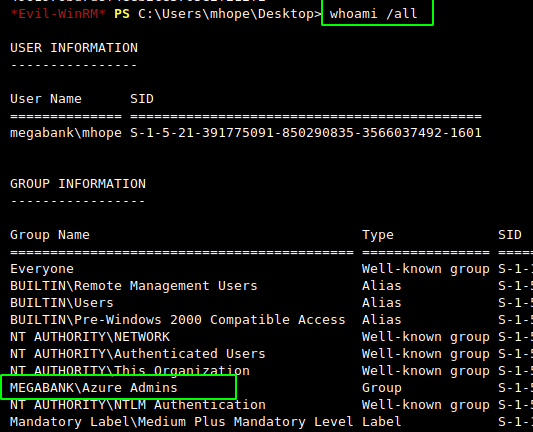
Task: Click the 'Type' column header
Action: click(x=378, y=235)
